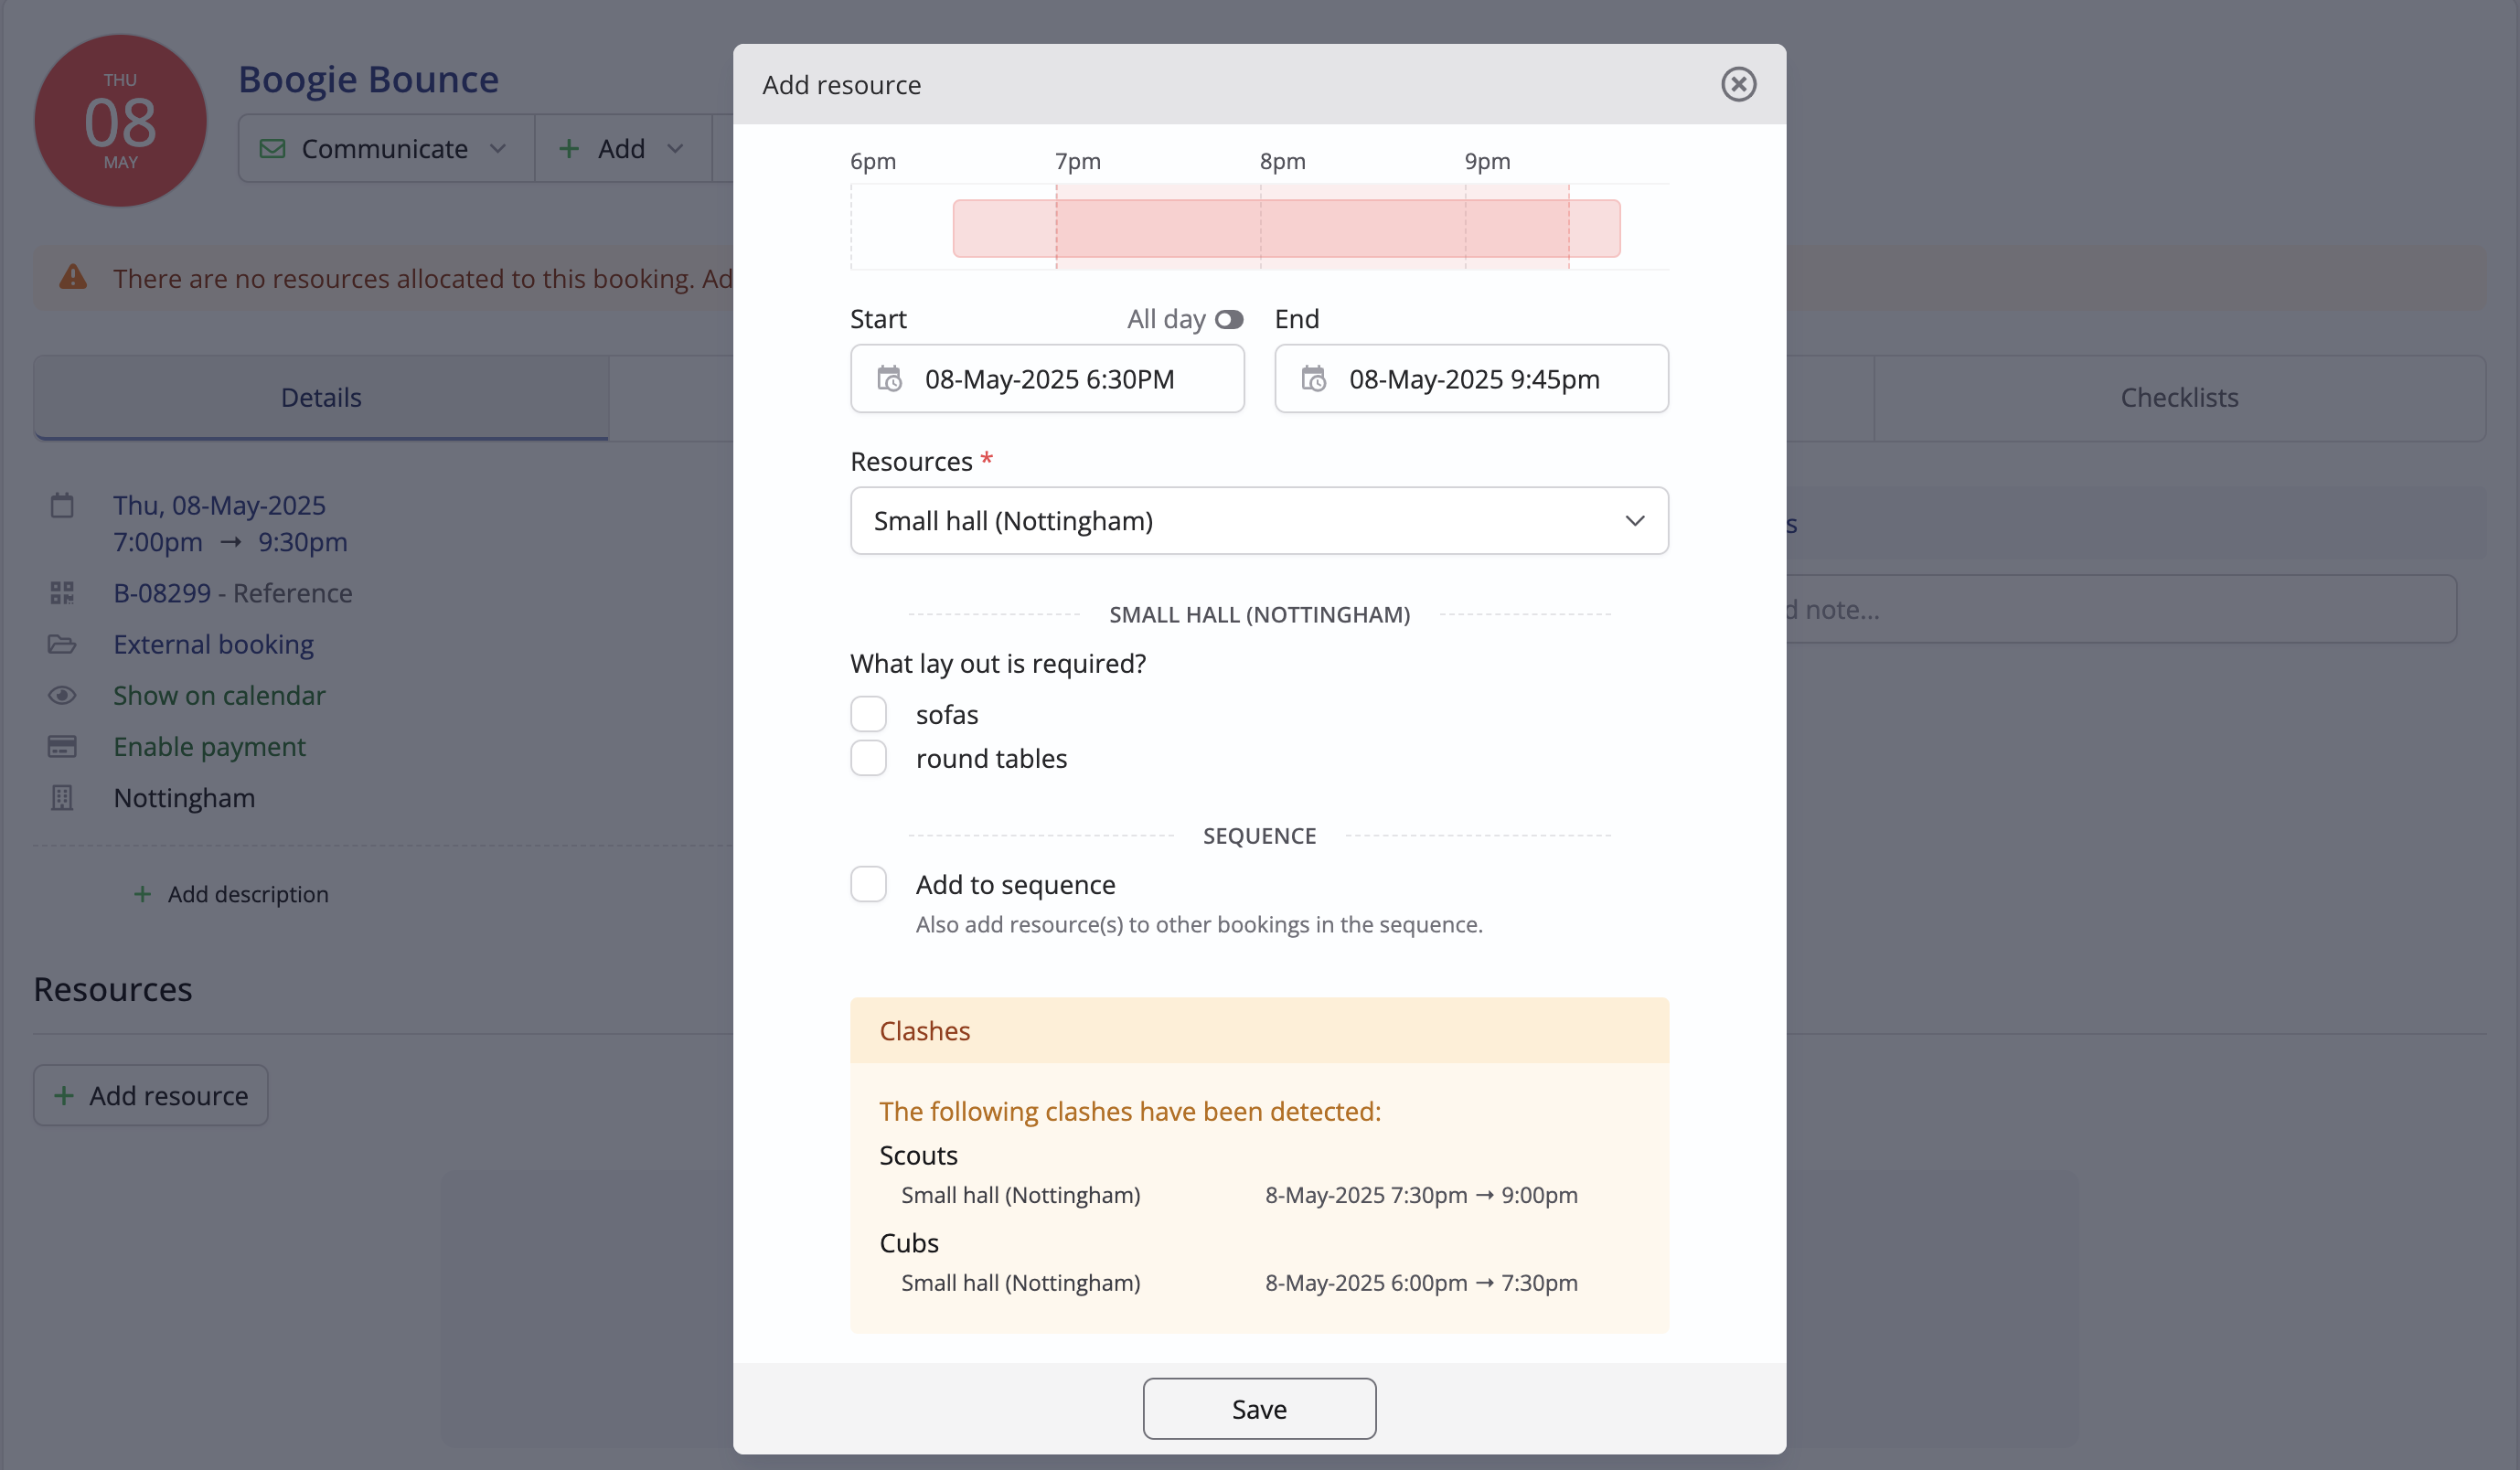
Task: Expand the Add dropdown in header
Action: [x=622, y=149]
